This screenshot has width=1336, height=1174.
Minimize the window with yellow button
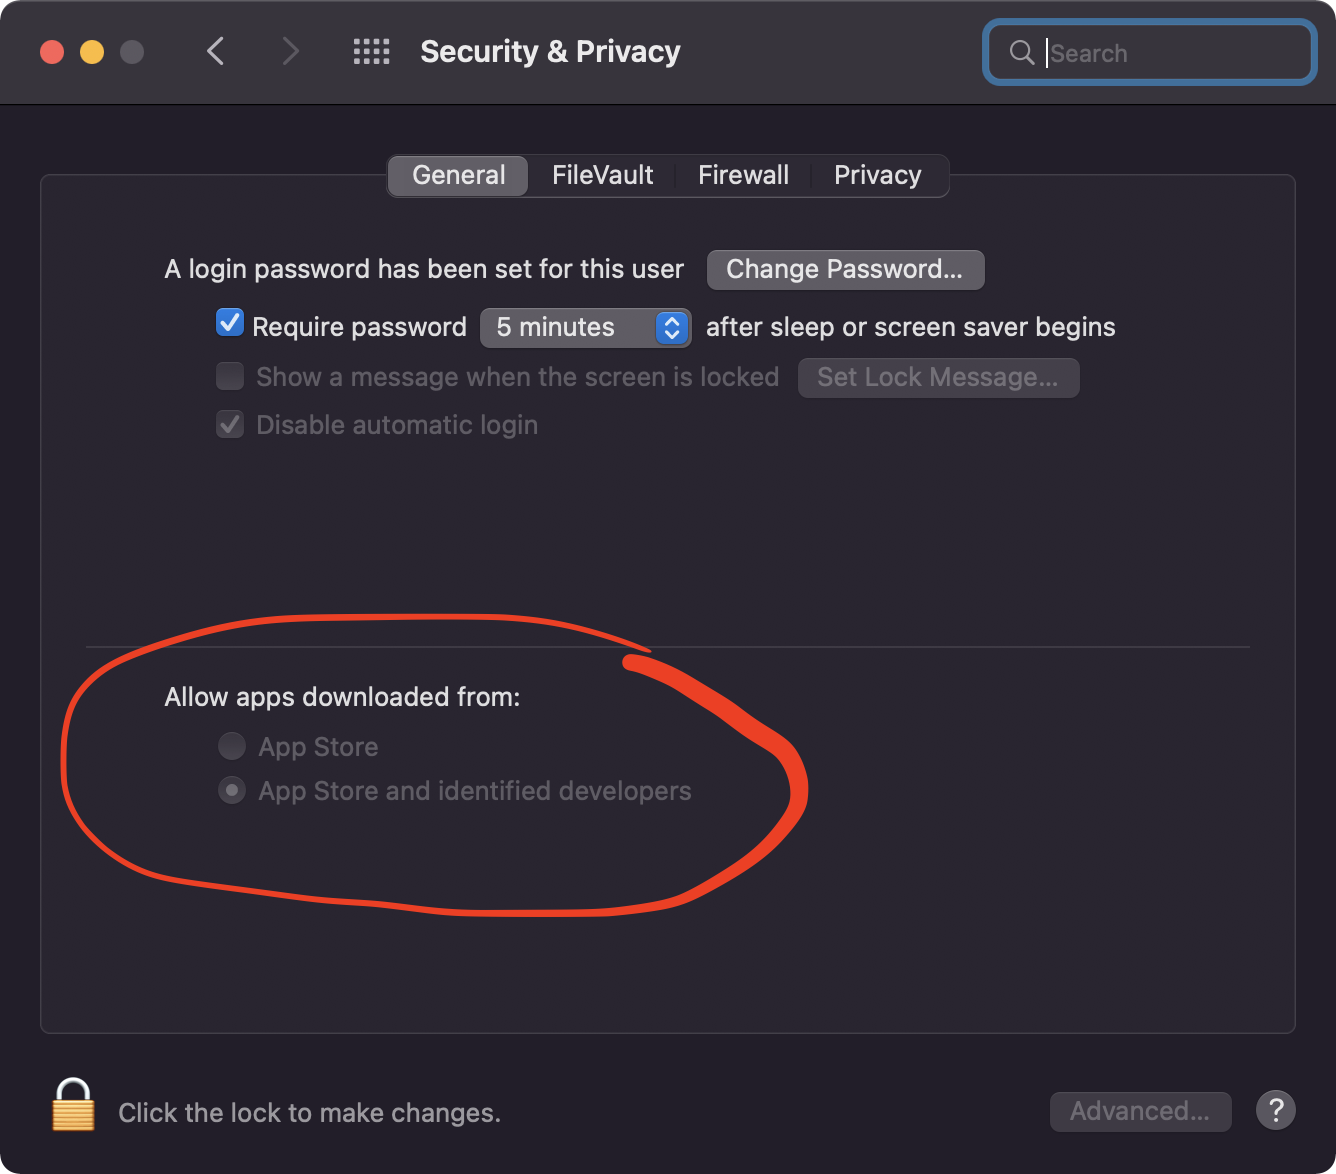tap(92, 52)
